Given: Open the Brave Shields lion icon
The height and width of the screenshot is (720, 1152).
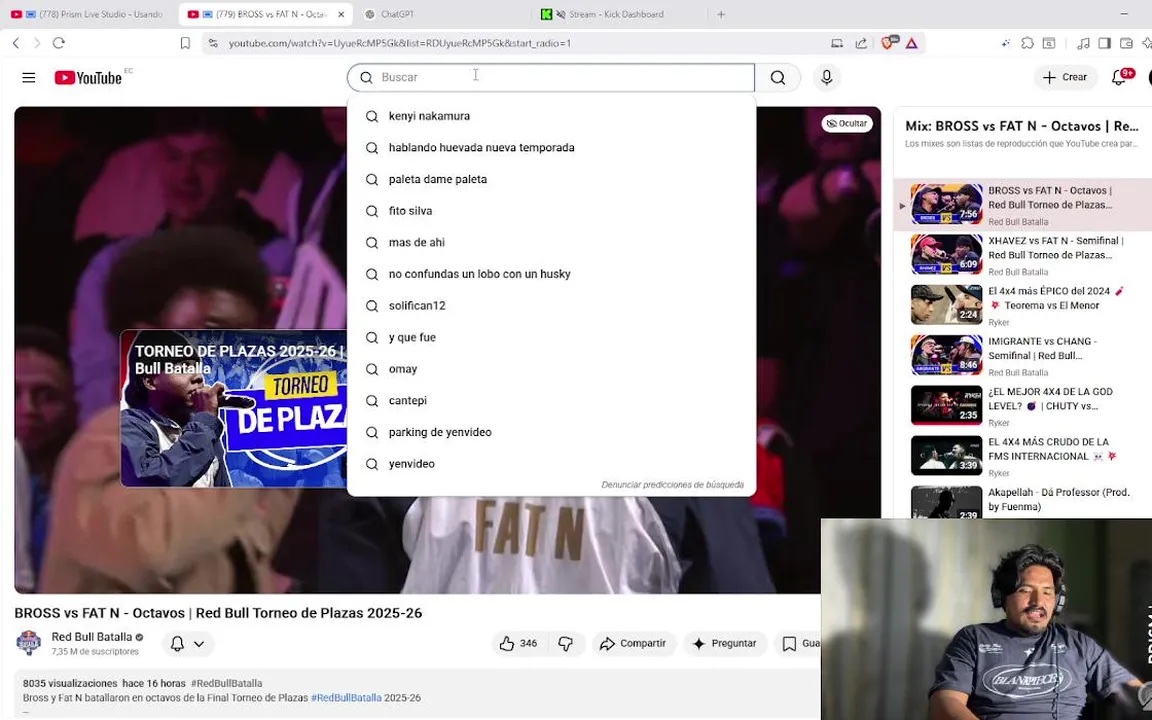Looking at the screenshot, I should [888, 43].
